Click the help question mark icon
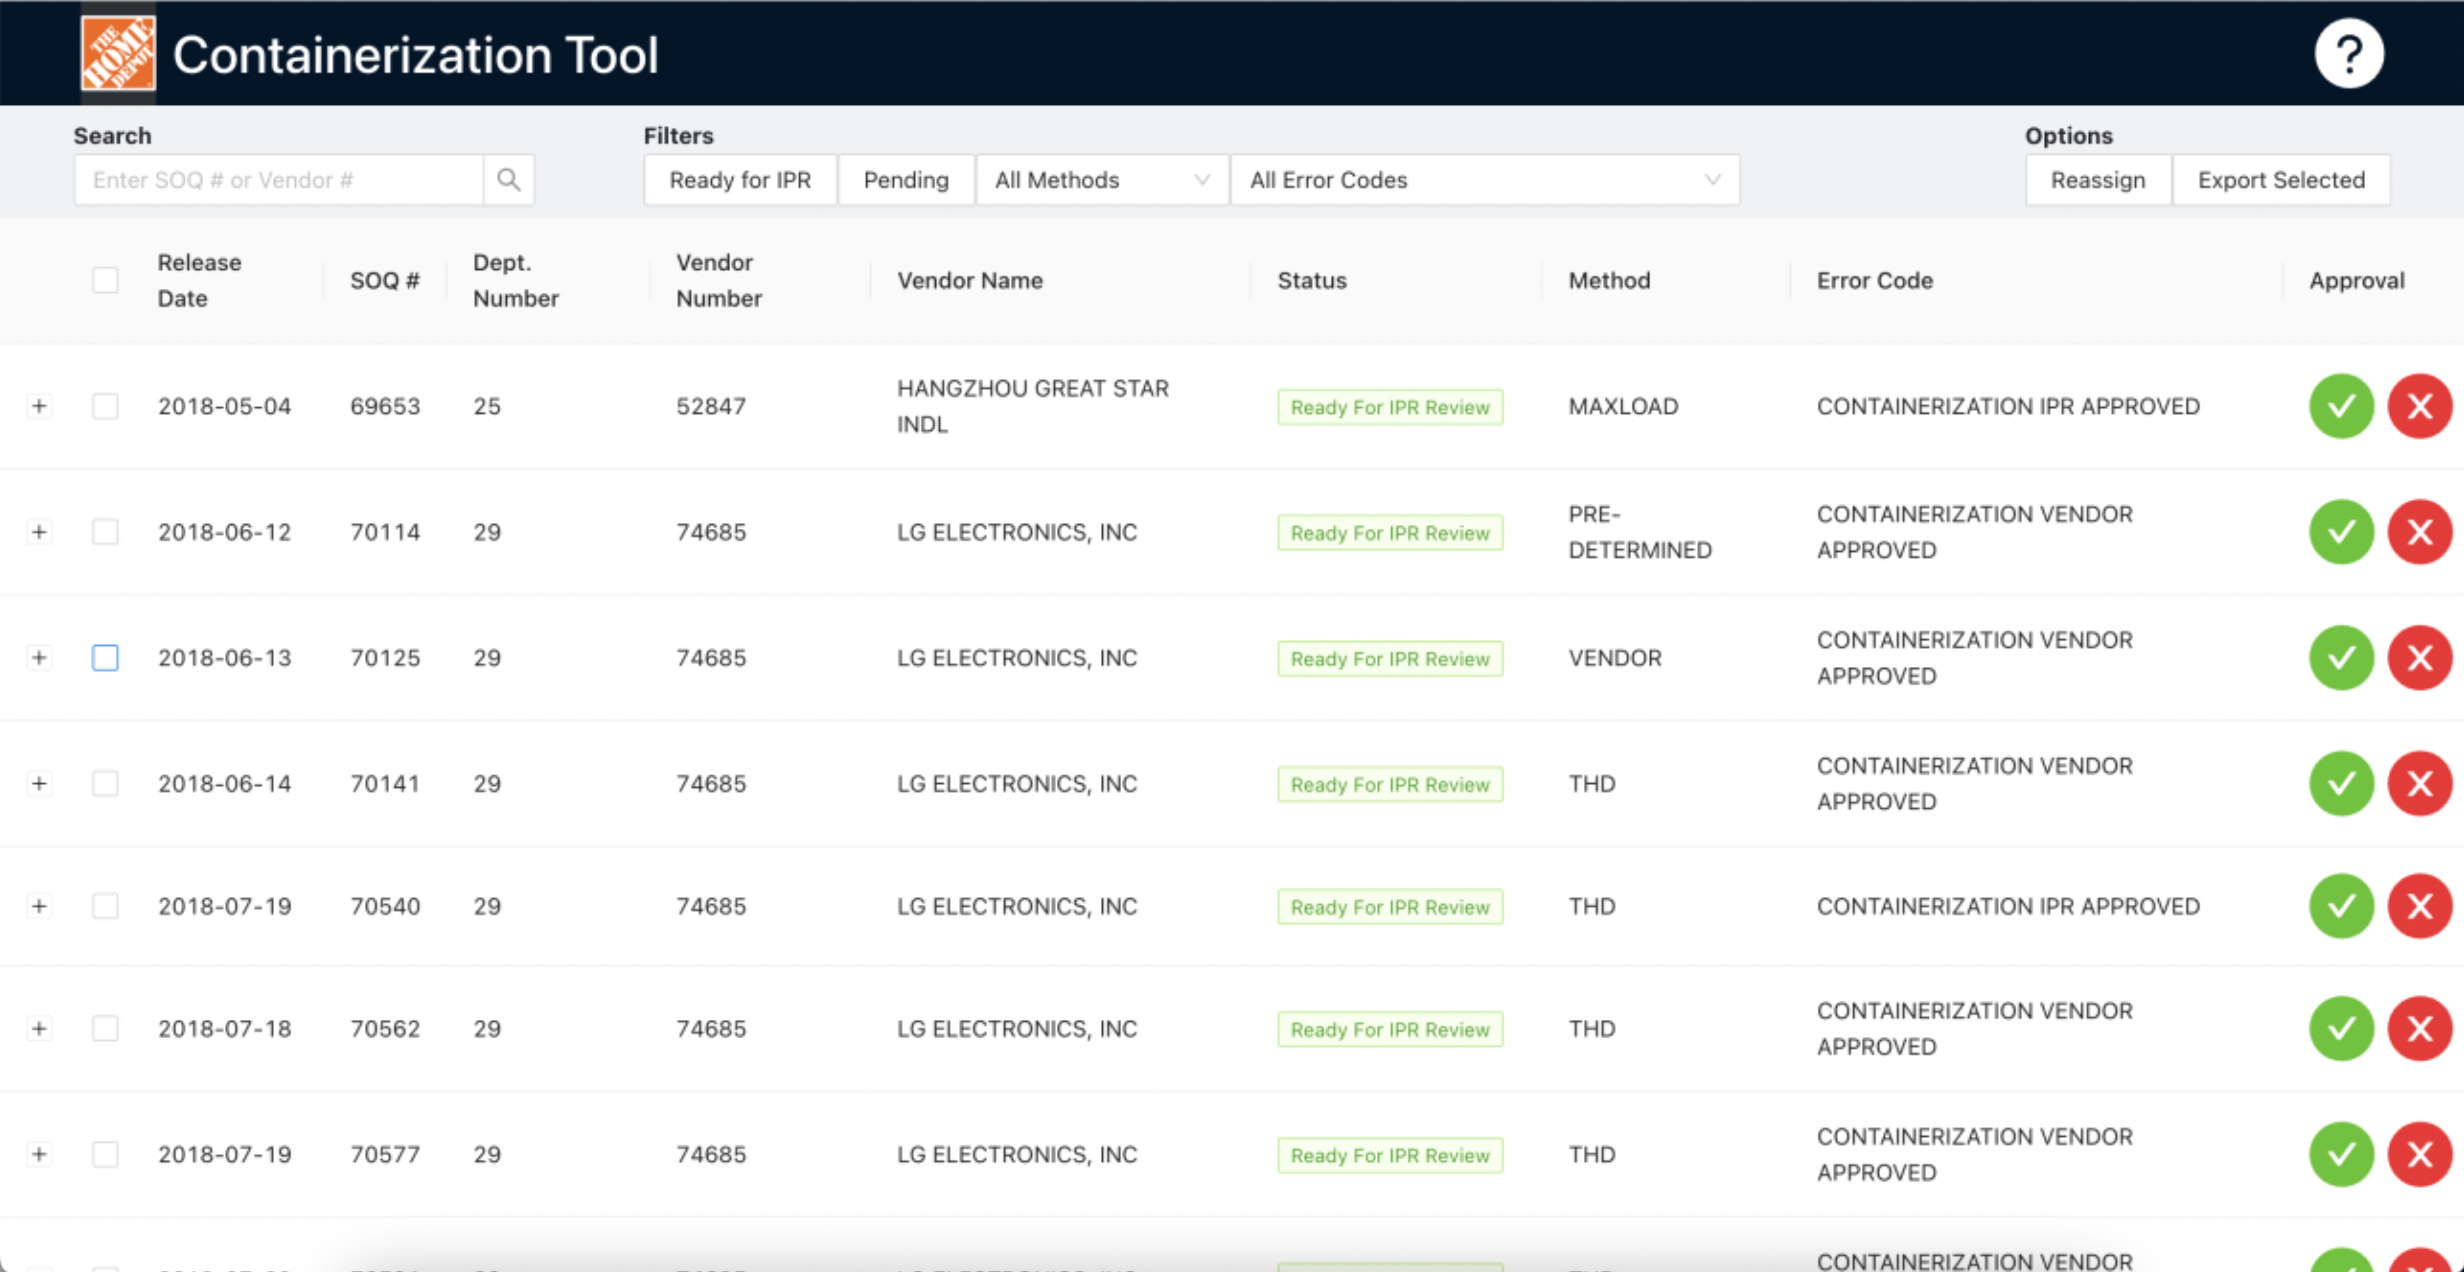The width and height of the screenshot is (2464, 1272). point(2348,54)
